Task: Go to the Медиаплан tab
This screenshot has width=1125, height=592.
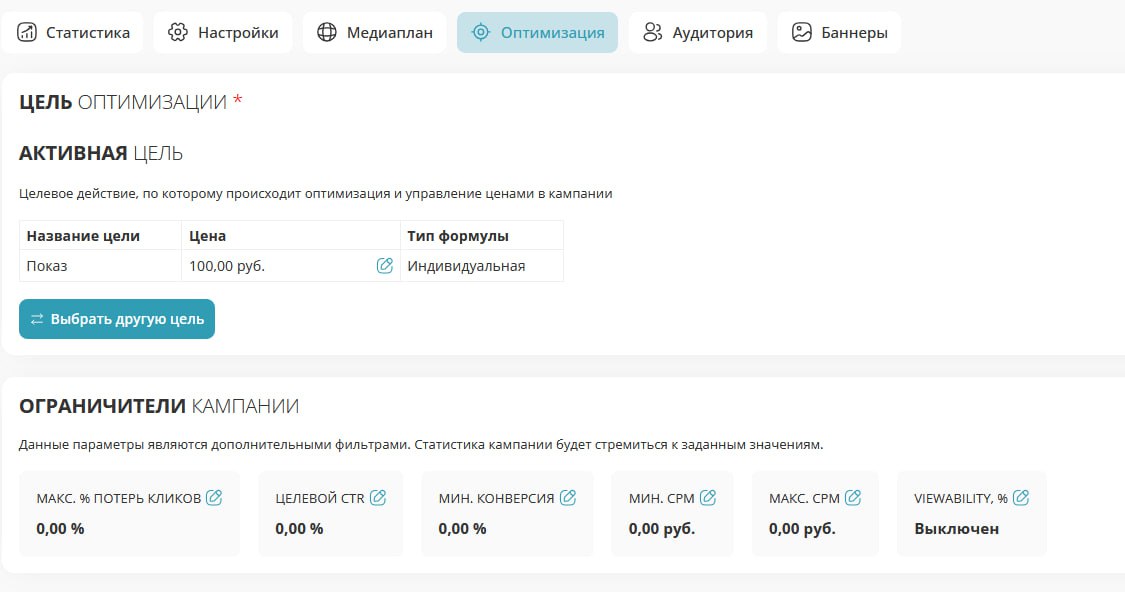Action: coord(375,32)
